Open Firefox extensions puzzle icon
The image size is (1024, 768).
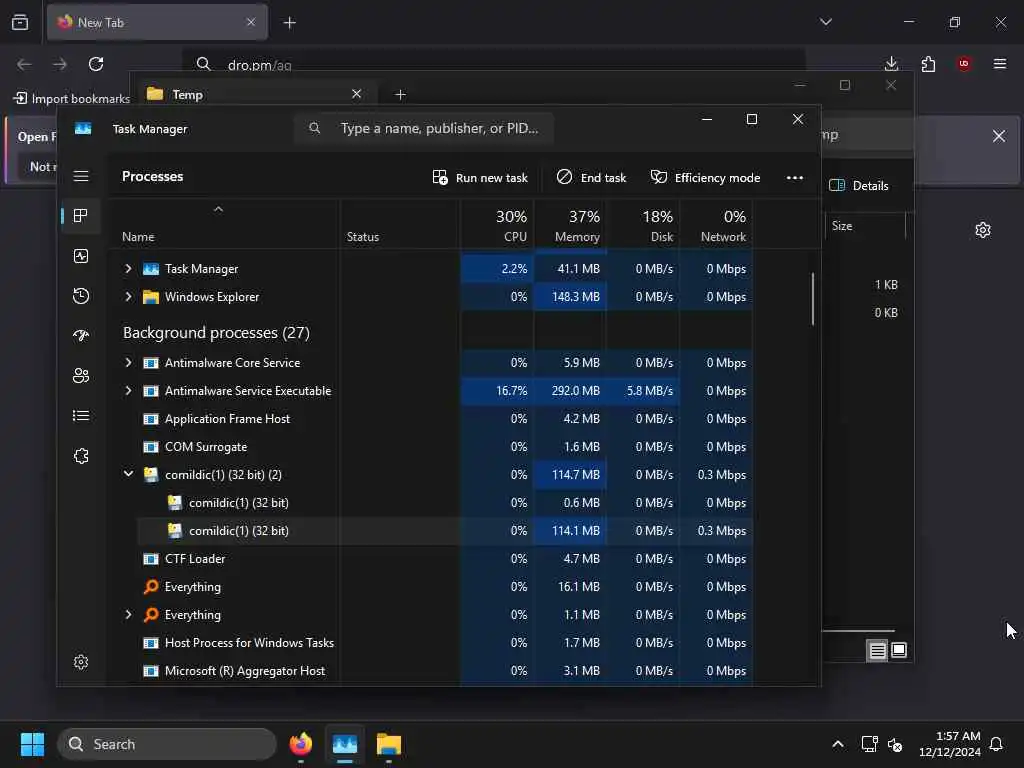pos(928,64)
